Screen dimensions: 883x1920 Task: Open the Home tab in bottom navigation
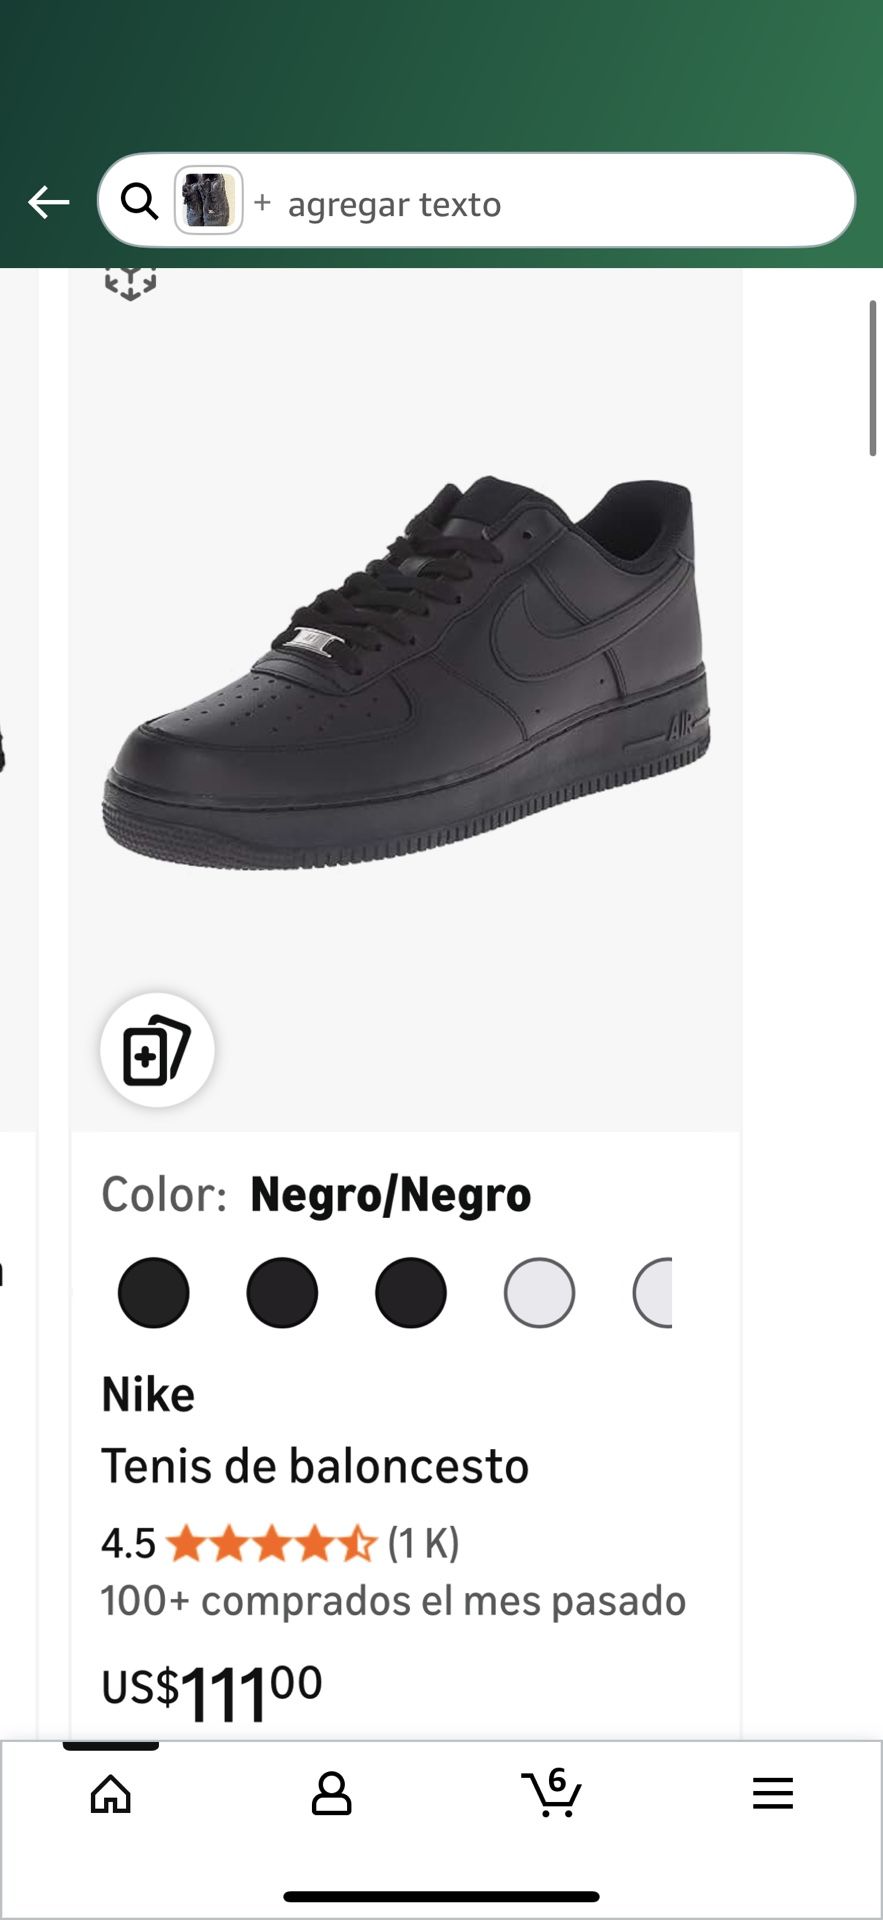110,1795
